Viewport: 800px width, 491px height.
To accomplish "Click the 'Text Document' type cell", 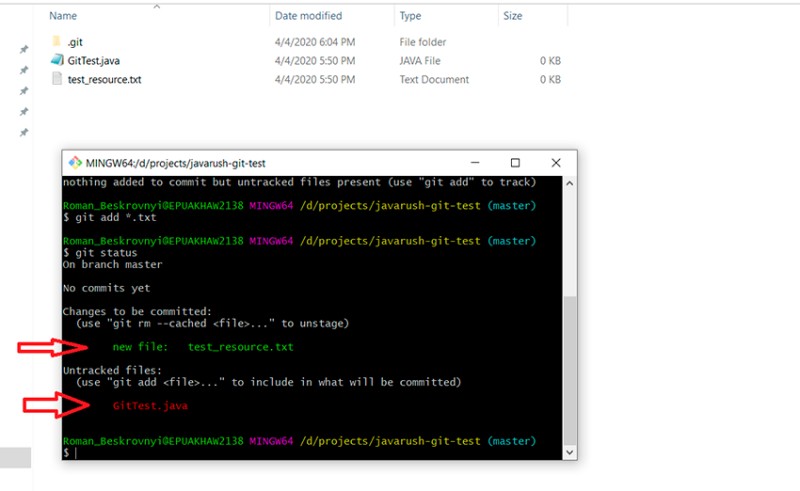I will click(434, 80).
